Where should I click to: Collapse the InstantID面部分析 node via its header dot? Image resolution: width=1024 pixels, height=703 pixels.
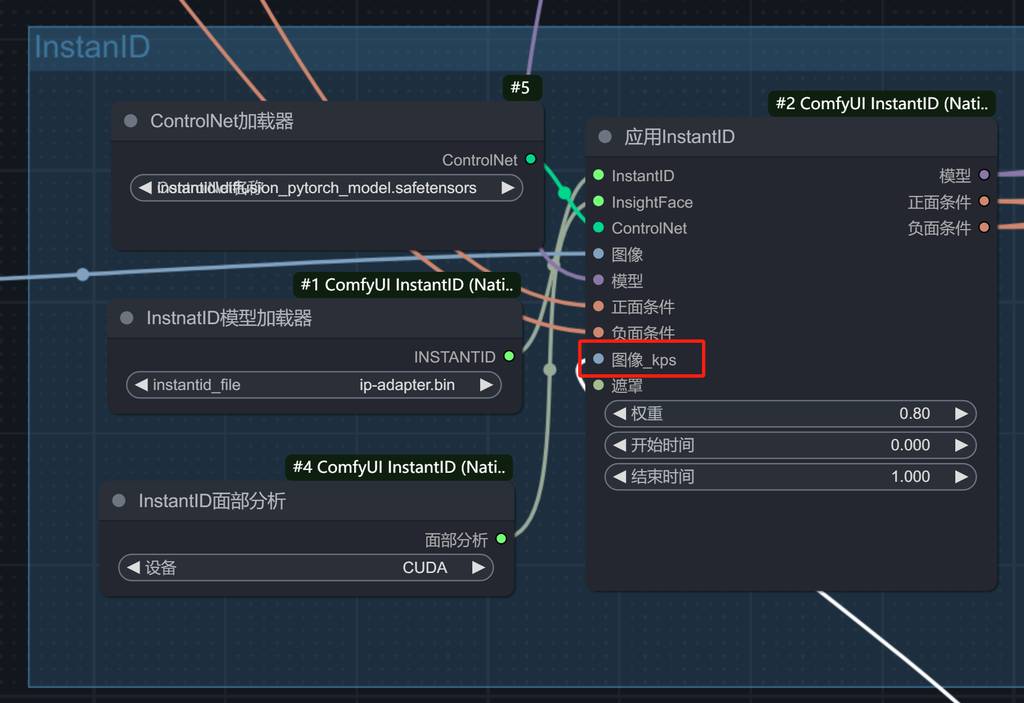[119, 501]
